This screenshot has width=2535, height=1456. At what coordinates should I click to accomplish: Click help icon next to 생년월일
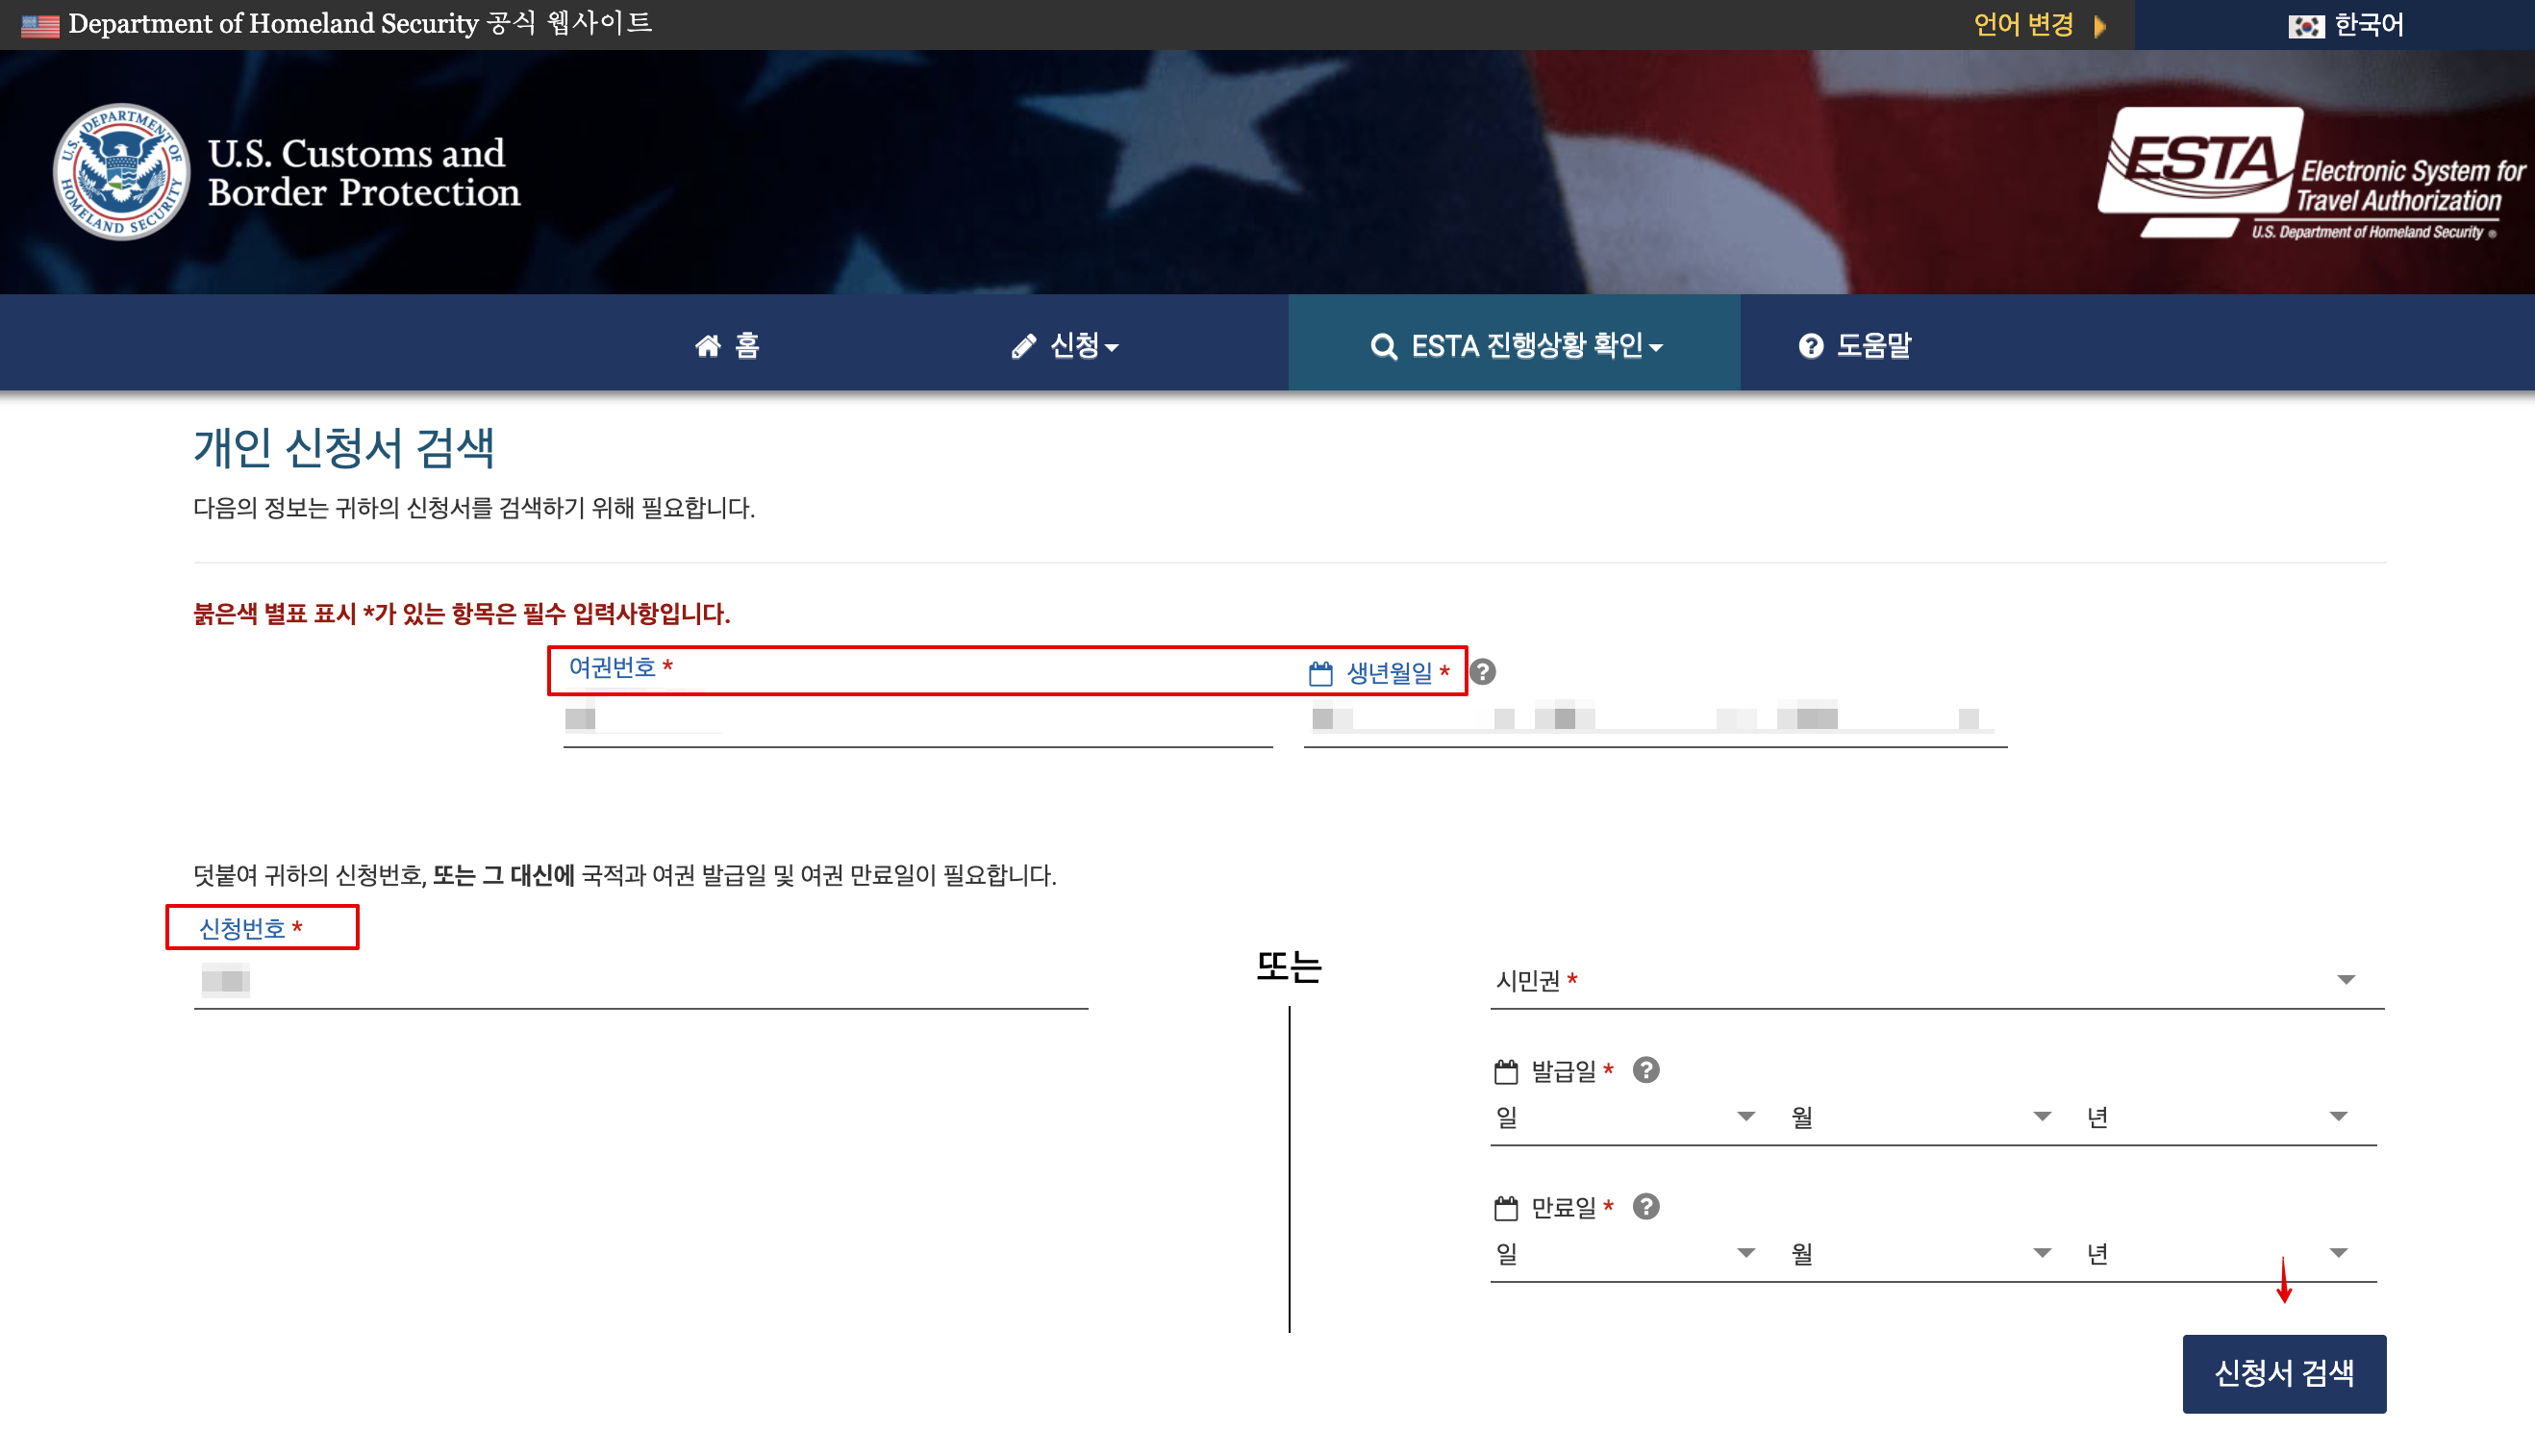(1483, 672)
